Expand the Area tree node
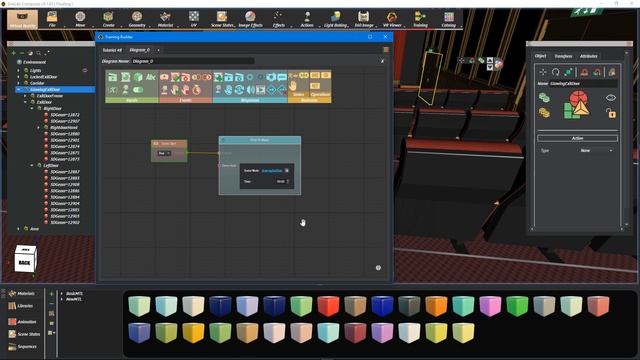This screenshot has width=640, height=360. click(x=18, y=229)
